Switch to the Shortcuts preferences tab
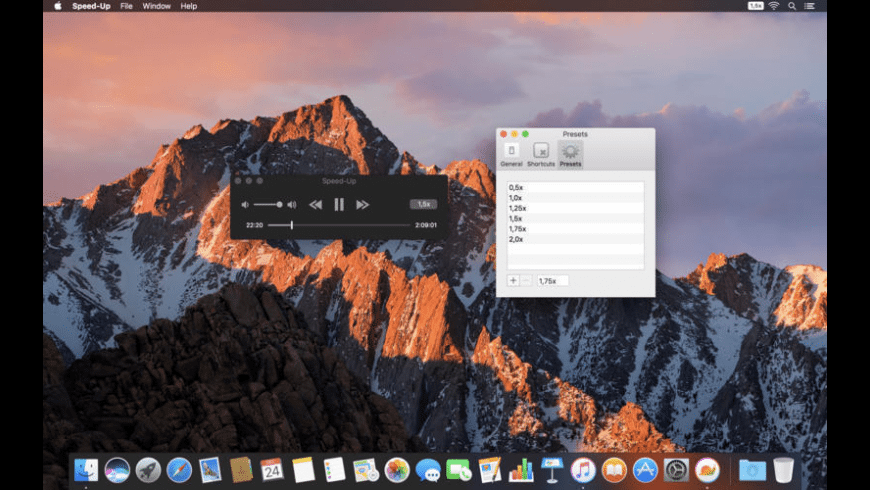This screenshot has width=870, height=490. tap(541, 155)
